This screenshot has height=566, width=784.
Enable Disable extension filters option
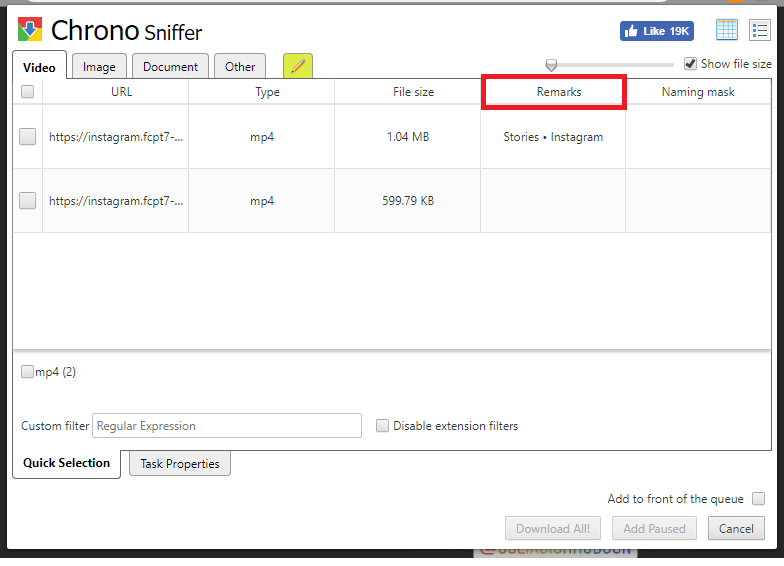382,426
